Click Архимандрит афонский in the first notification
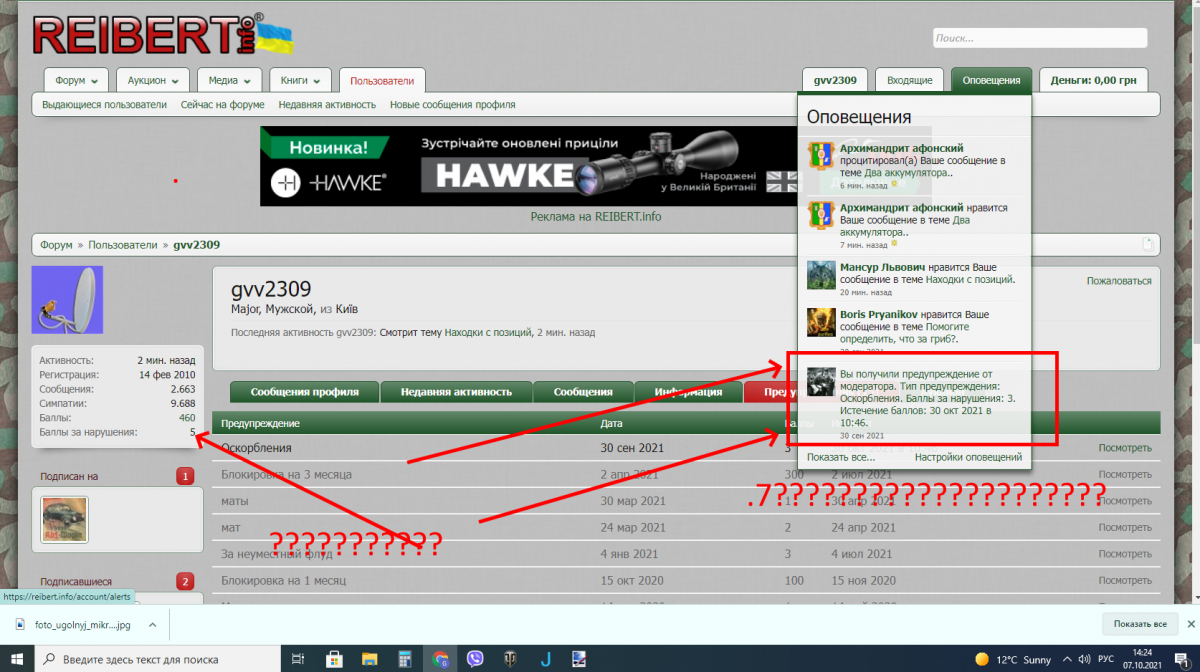Image resolution: width=1200 pixels, height=672 pixels. [902, 148]
